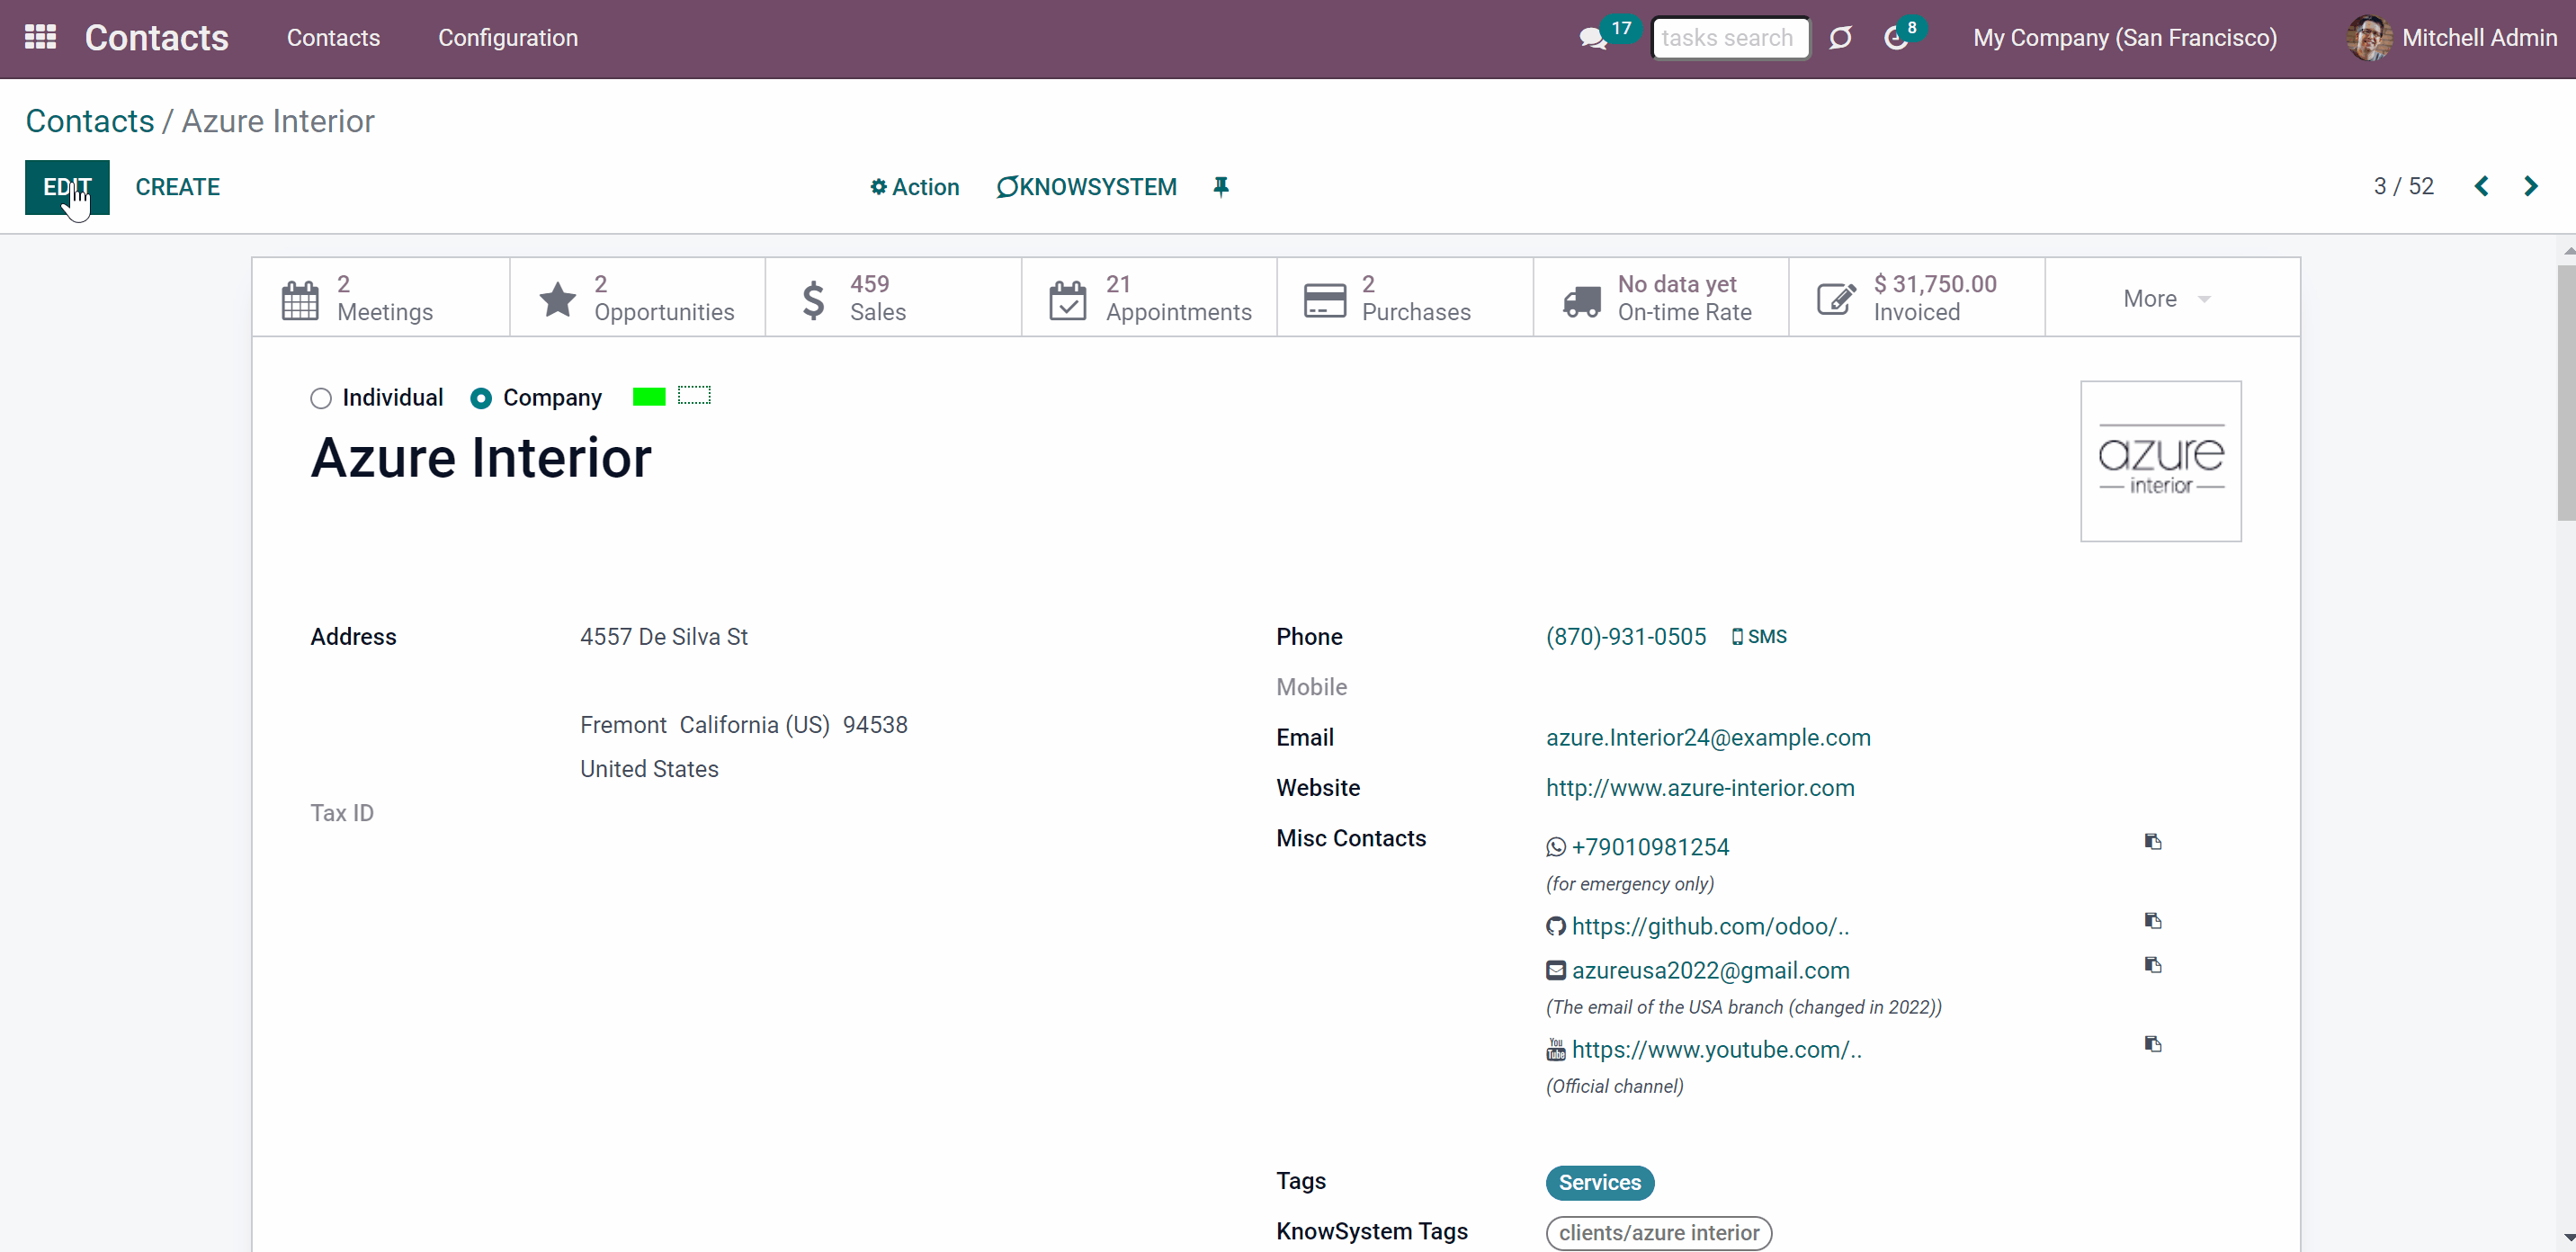2576x1252 pixels.
Task: Open the 459 Sales stat tab
Action: pos(893,298)
